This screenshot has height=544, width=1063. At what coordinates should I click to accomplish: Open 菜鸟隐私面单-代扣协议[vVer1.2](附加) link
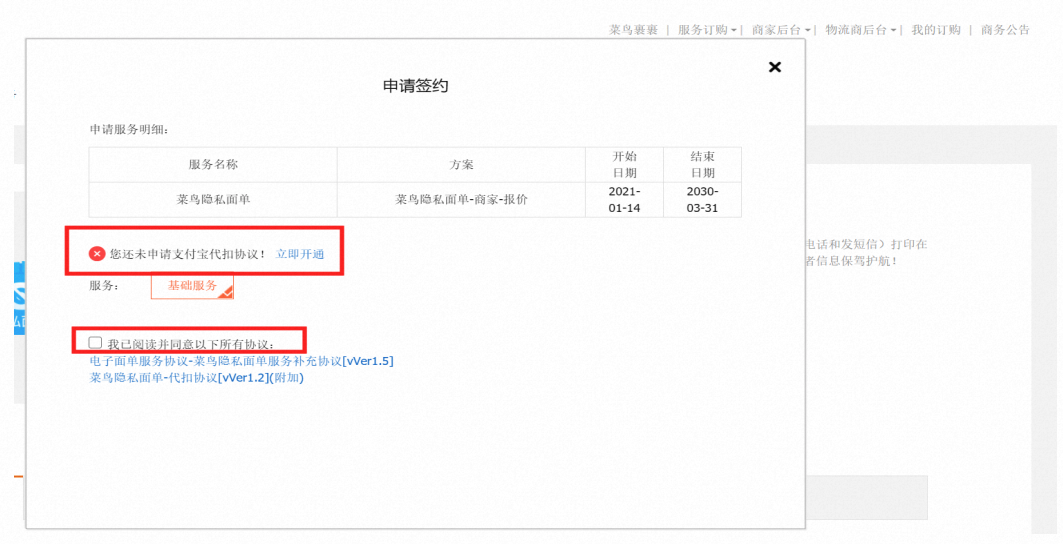pyautogui.click(x=197, y=378)
